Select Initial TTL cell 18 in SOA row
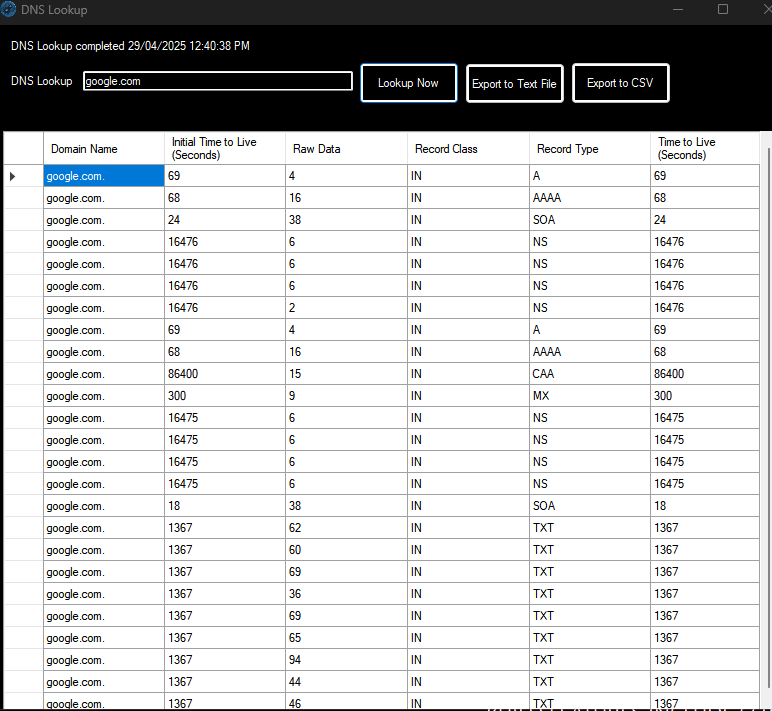The width and height of the screenshot is (772, 711). click(x=225, y=506)
